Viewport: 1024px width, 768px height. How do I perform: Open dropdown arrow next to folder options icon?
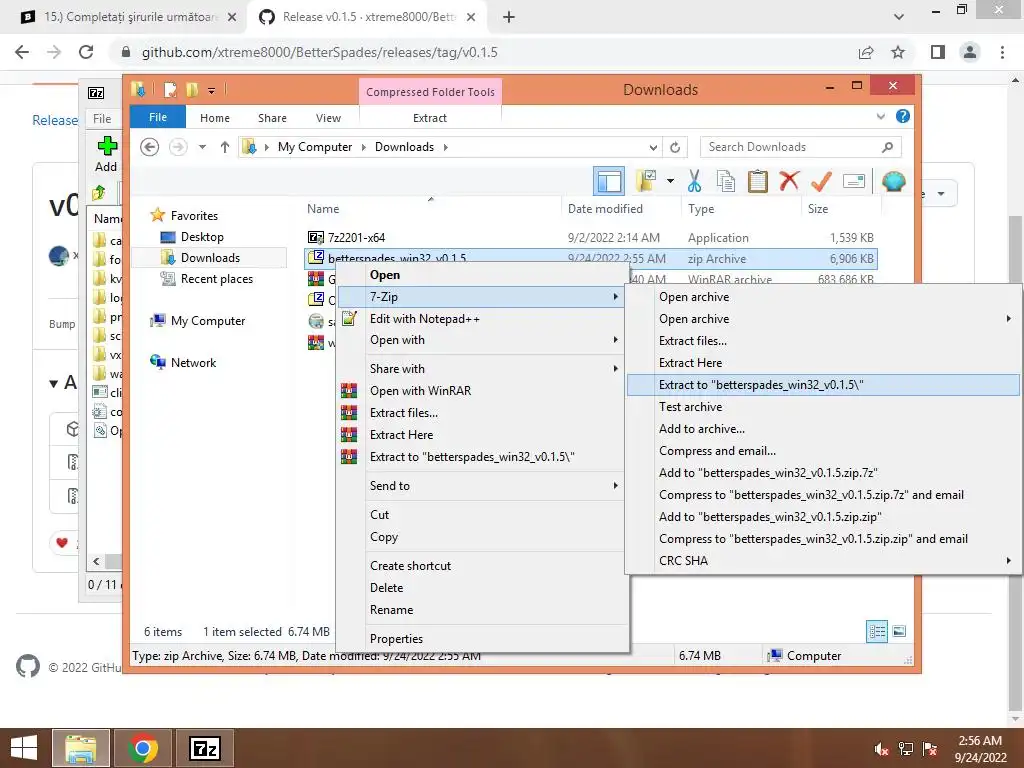pyautogui.click(x=670, y=181)
